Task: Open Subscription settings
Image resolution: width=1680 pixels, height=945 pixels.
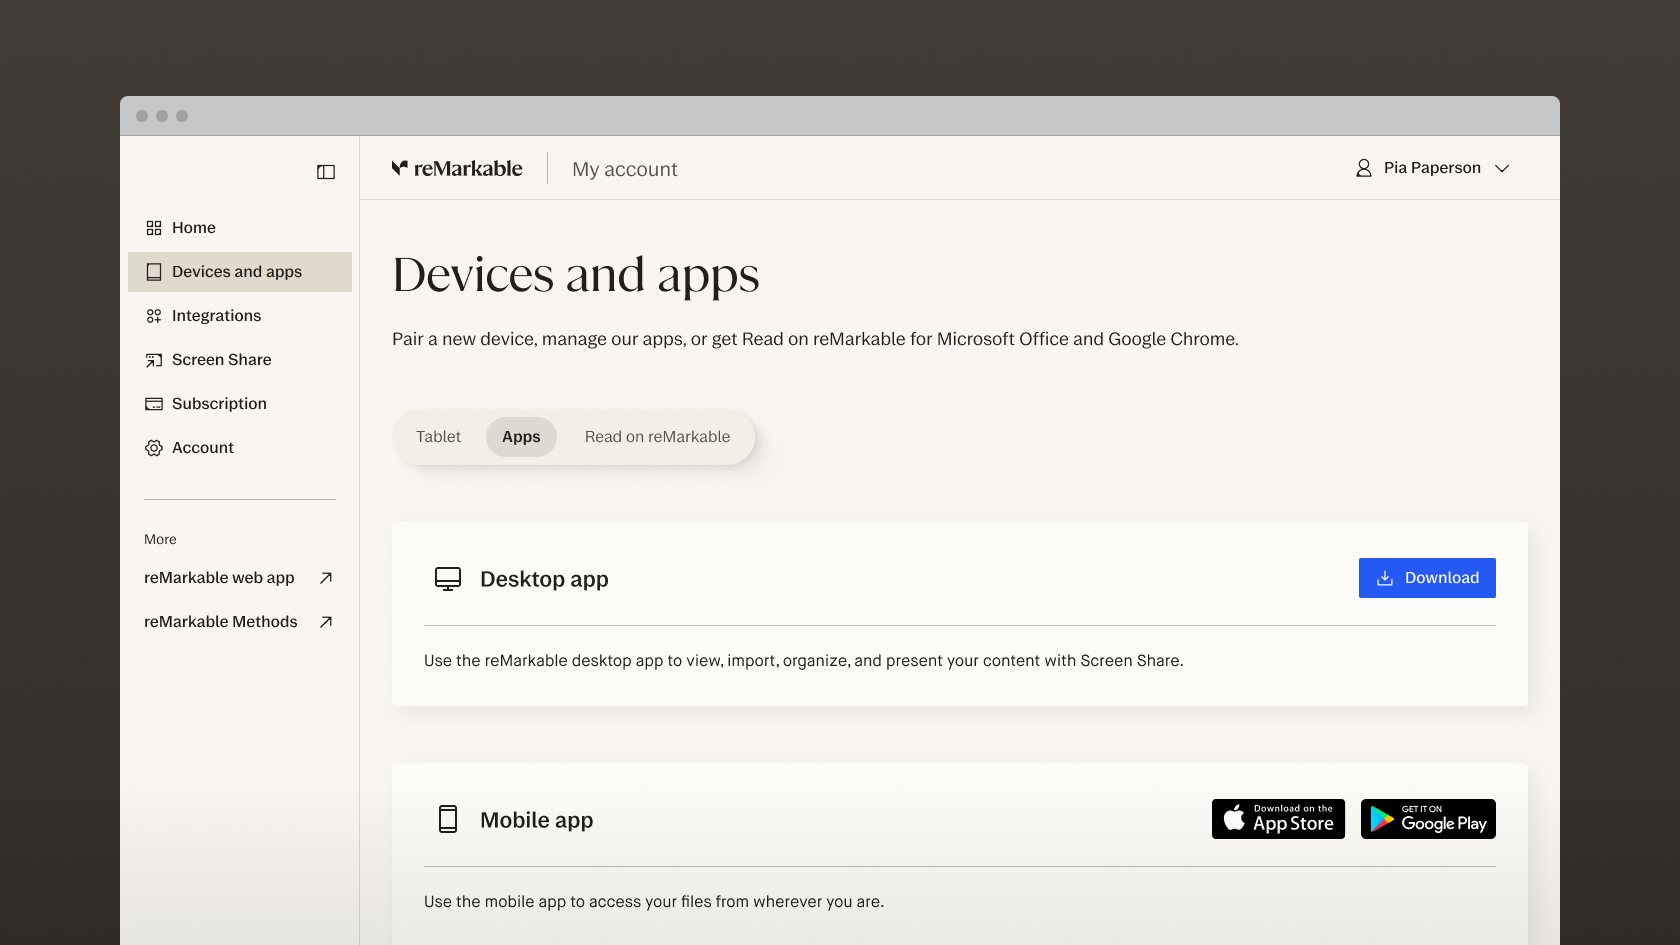Action: coord(240,404)
